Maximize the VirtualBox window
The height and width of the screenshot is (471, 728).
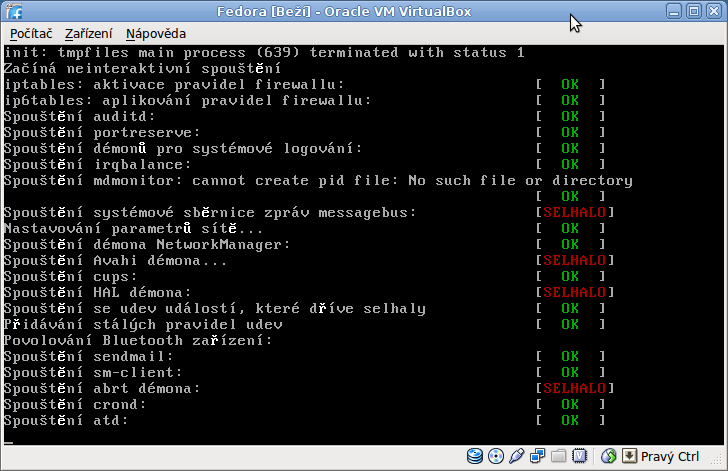694,11
